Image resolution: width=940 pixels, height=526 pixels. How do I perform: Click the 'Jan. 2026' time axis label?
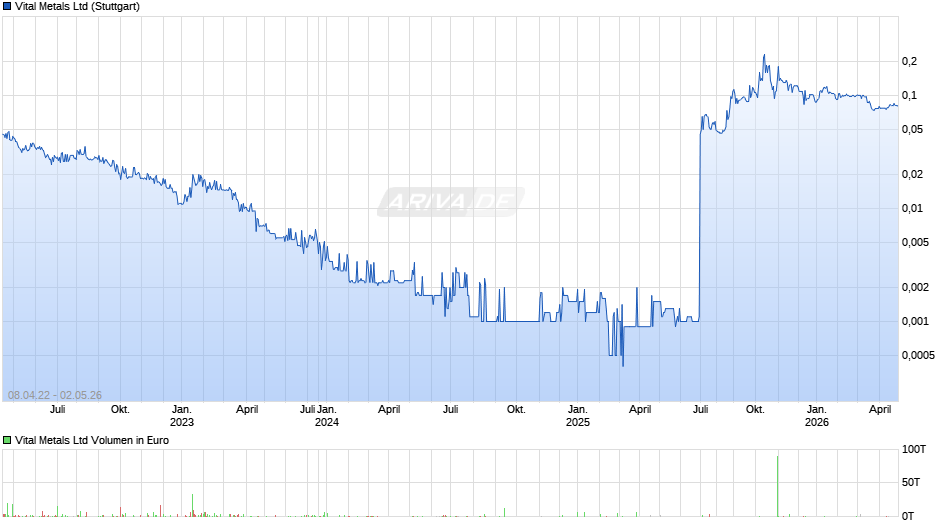(817, 416)
